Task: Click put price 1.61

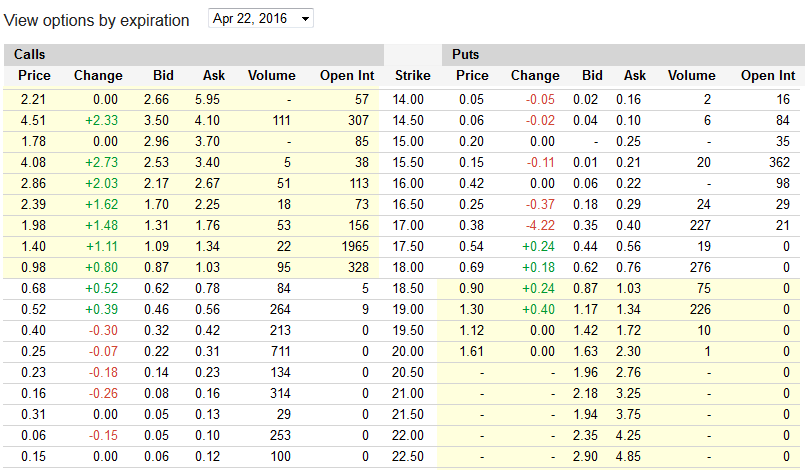Action: (x=471, y=352)
